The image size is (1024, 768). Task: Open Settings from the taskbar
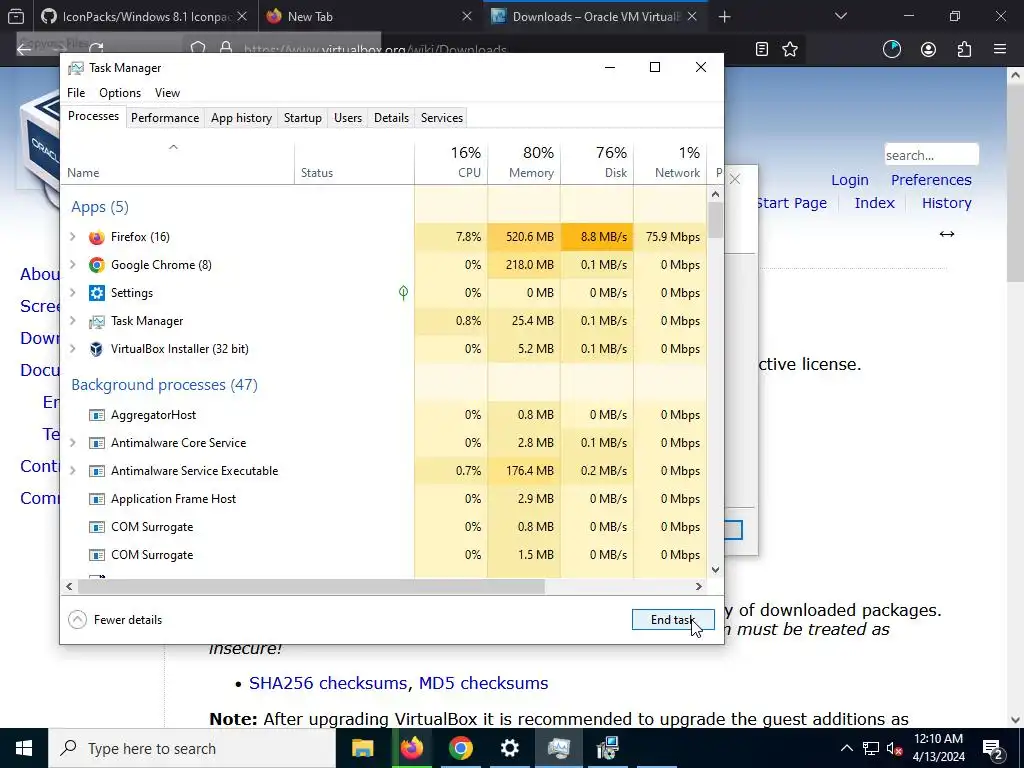pos(509,748)
